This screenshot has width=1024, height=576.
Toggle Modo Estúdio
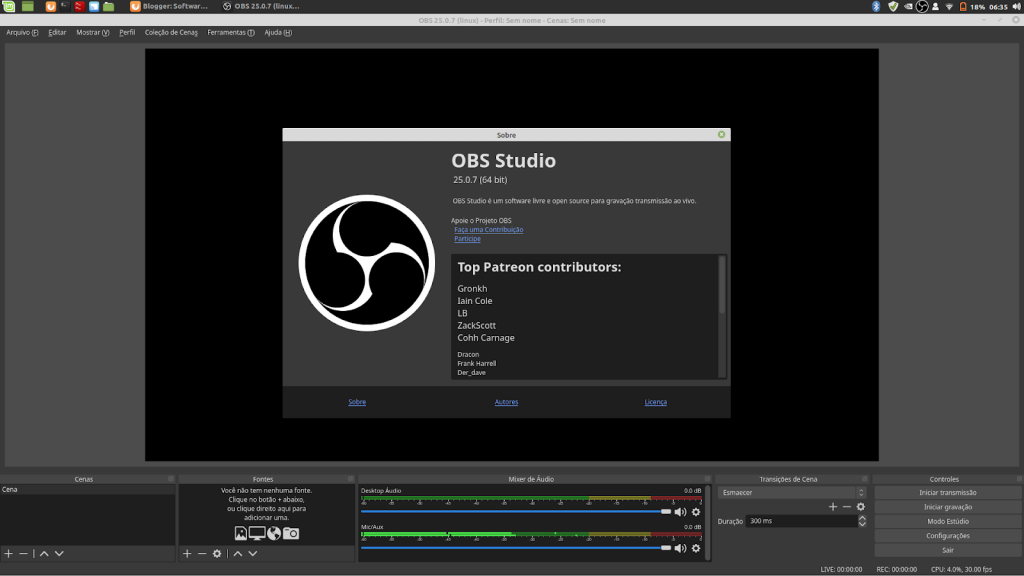coord(948,521)
